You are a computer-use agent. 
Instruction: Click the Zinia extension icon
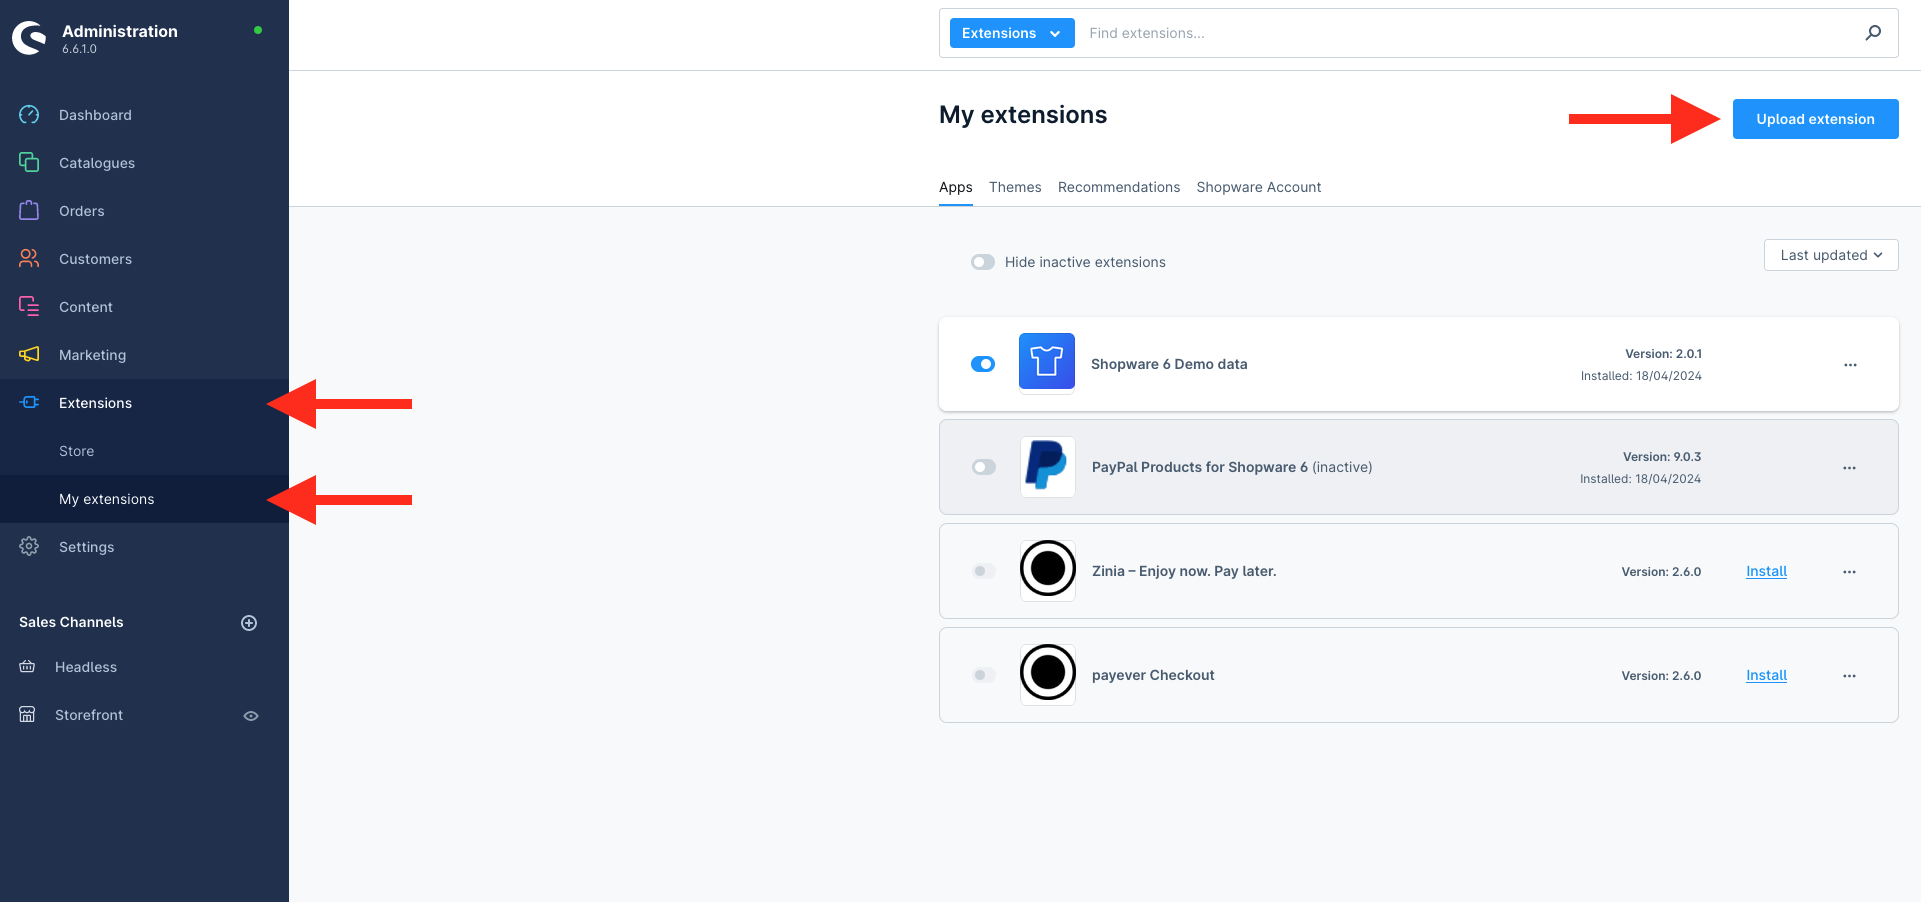pos(1048,570)
